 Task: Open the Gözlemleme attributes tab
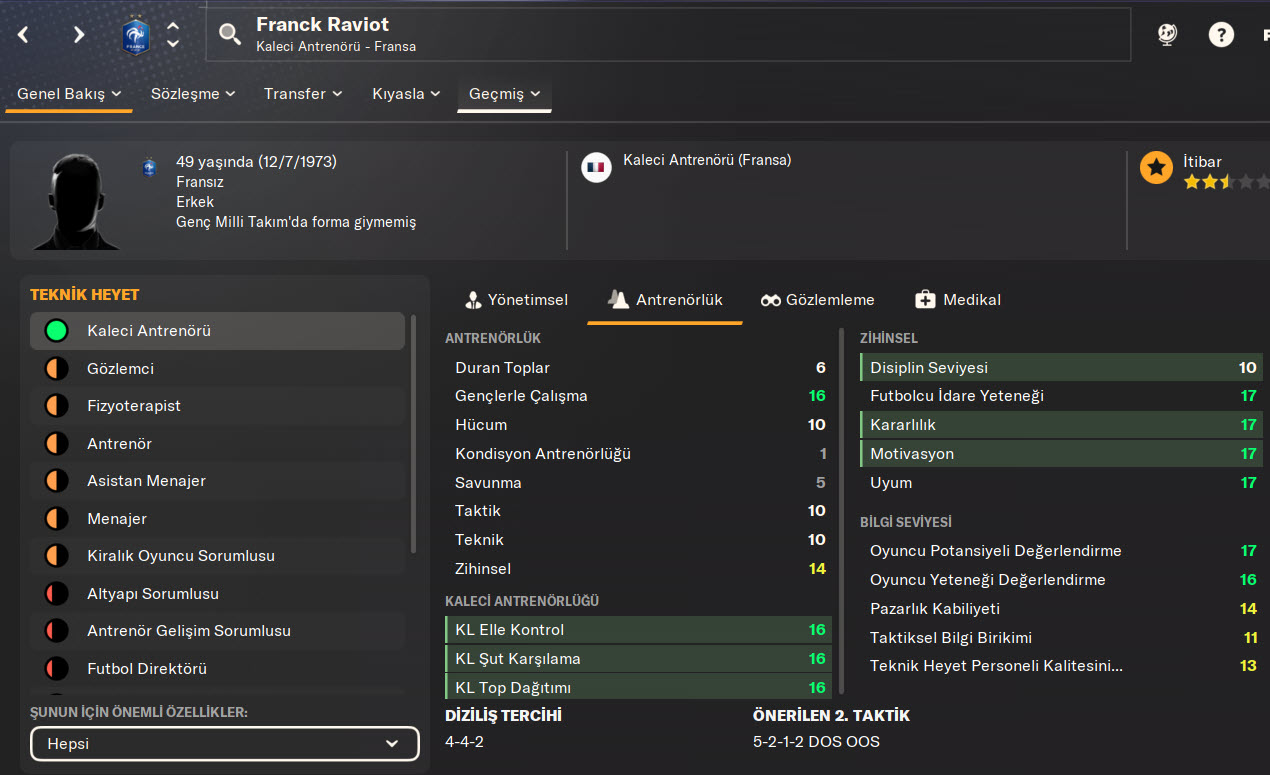(x=818, y=300)
